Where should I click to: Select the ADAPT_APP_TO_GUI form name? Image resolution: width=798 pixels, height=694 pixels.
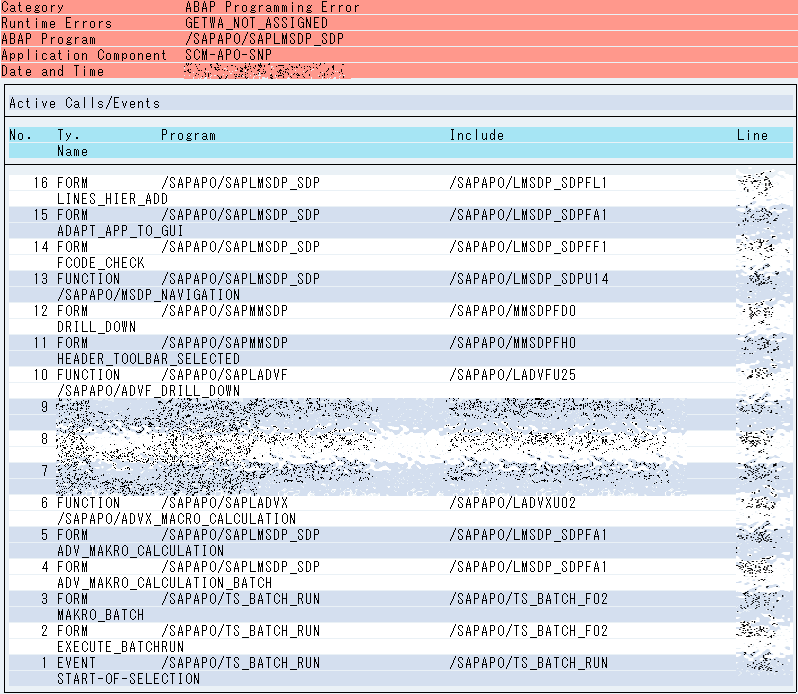pos(120,231)
